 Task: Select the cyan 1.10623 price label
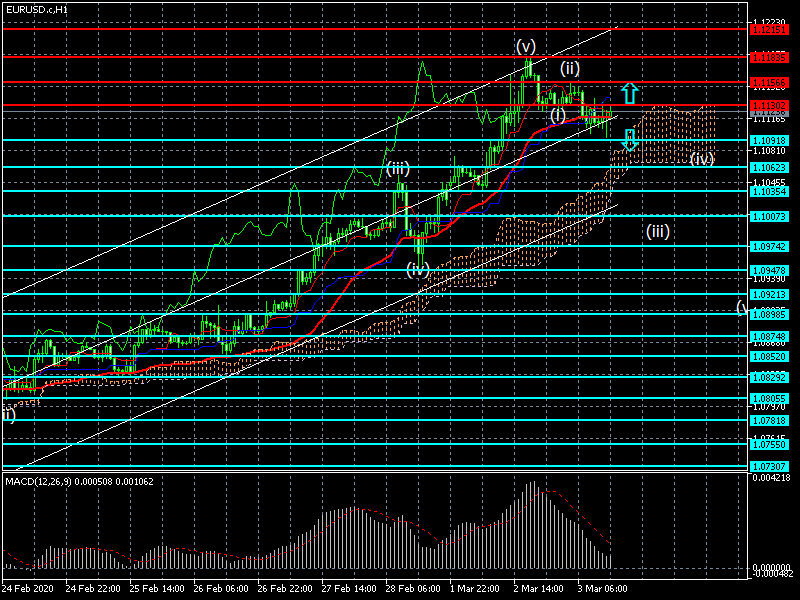(x=769, y=167)
